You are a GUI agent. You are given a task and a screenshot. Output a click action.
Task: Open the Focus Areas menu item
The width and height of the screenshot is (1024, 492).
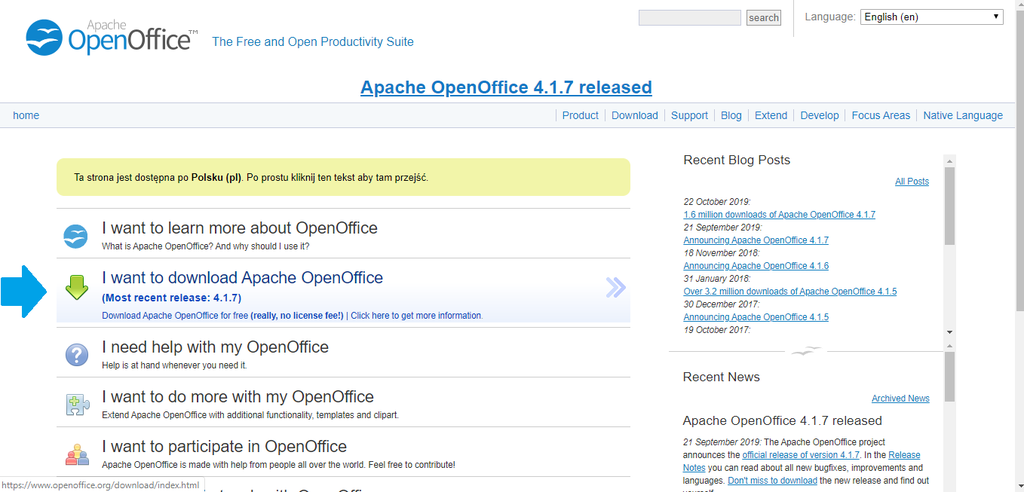click(x=880, y=115)
